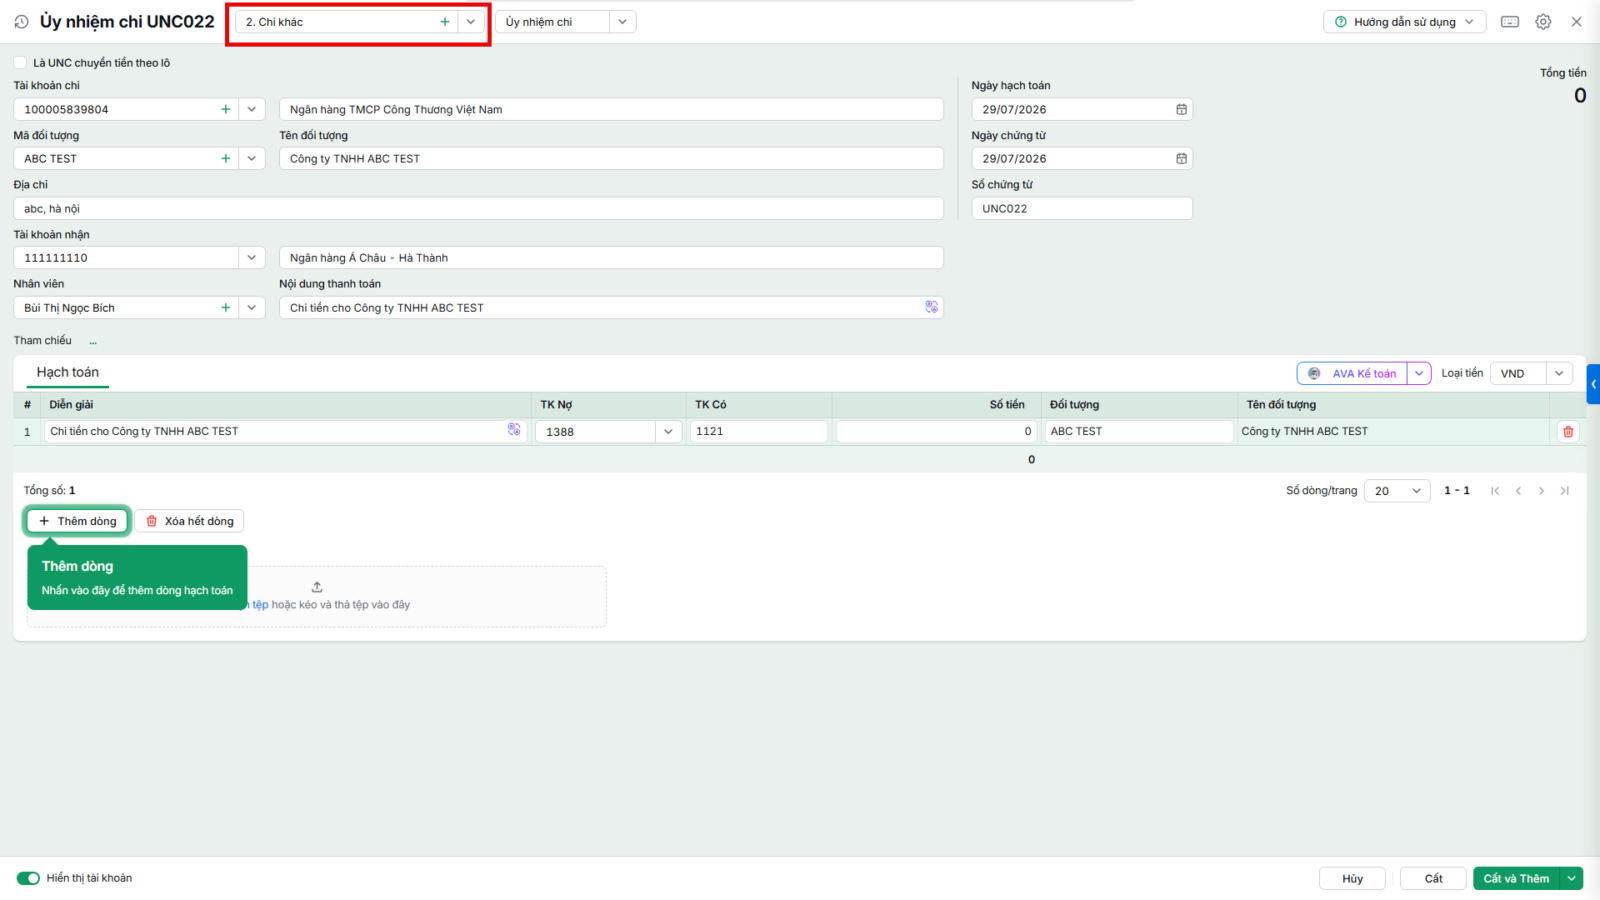Click the 'Xóa hết dòng' button
The image size is (1600, 900).
(190, 521)
